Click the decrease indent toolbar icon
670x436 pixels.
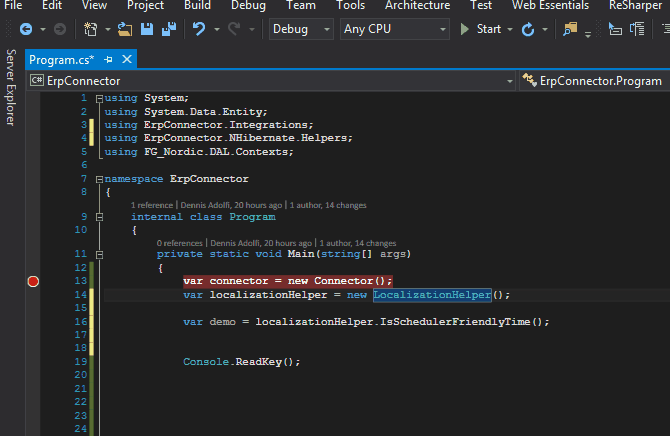coord(615,29)
